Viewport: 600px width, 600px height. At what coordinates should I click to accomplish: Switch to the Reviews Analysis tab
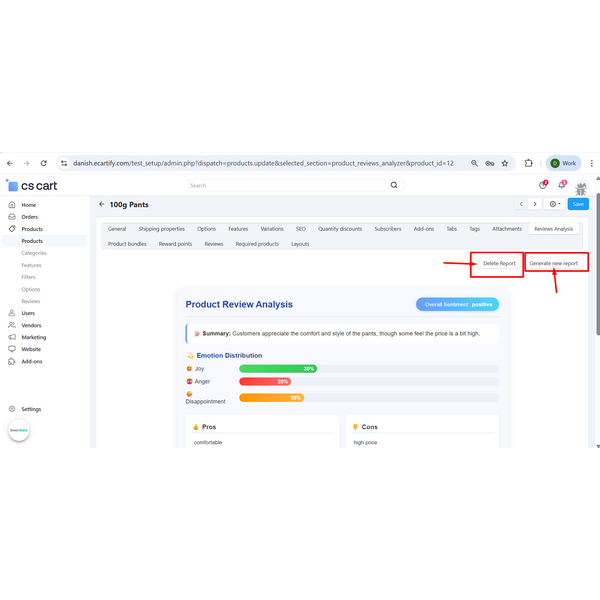tap(553, 229)
